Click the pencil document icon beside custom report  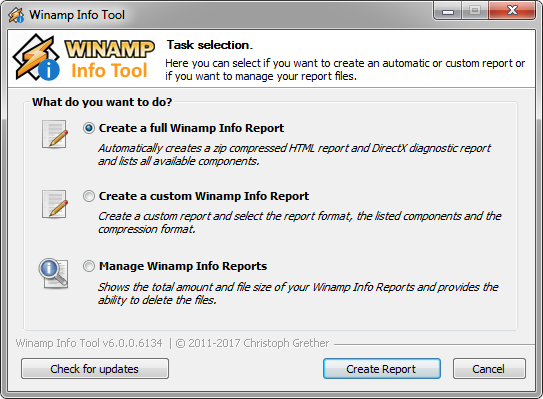click(55, 204)
